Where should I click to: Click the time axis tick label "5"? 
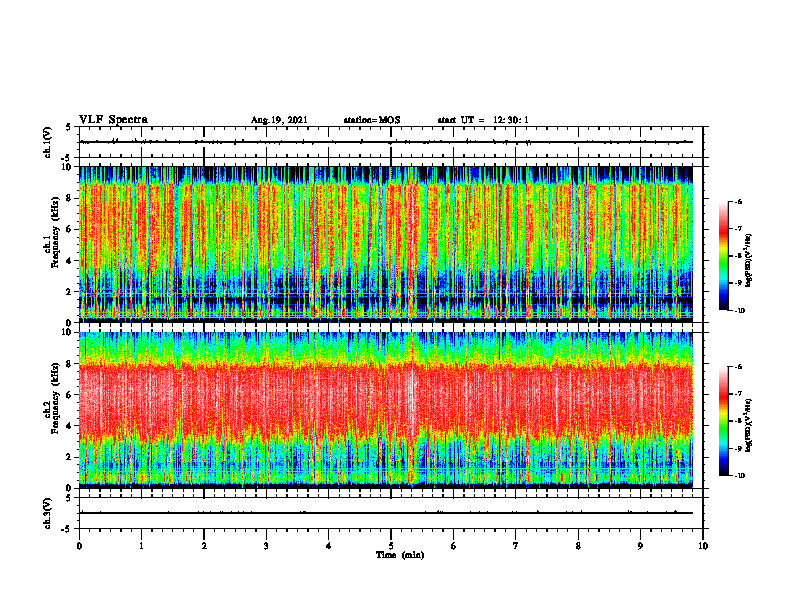[391, 546]
